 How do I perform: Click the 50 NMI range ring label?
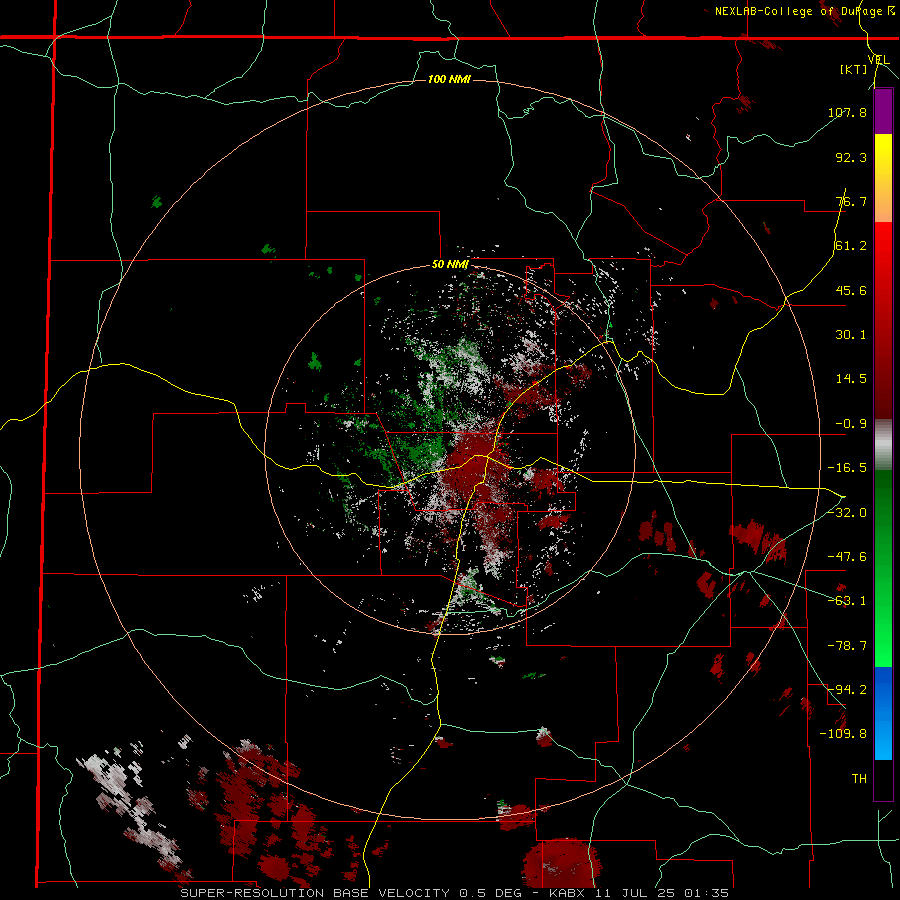pyautogui.click(x=450, y=265)
